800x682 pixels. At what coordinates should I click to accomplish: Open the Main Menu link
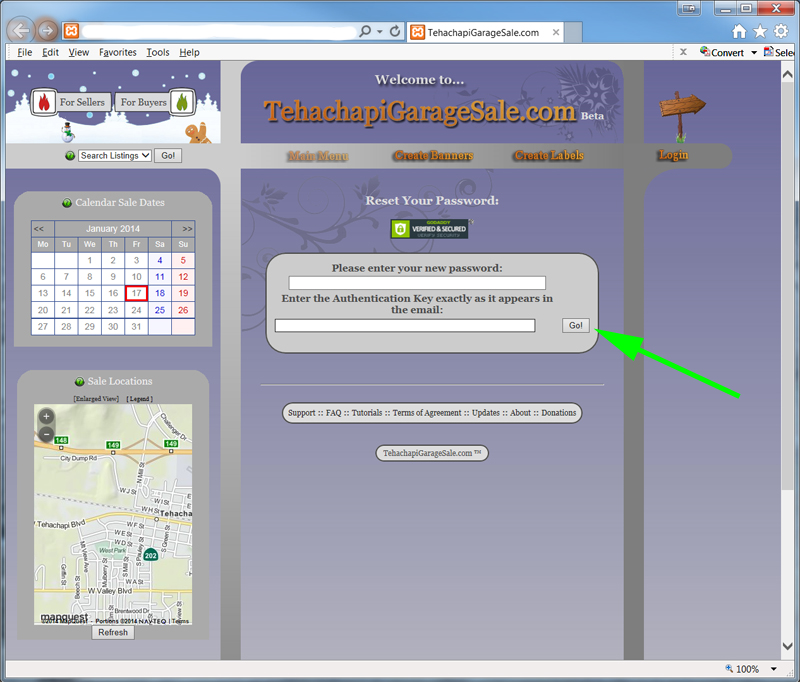tap(318, 156)
